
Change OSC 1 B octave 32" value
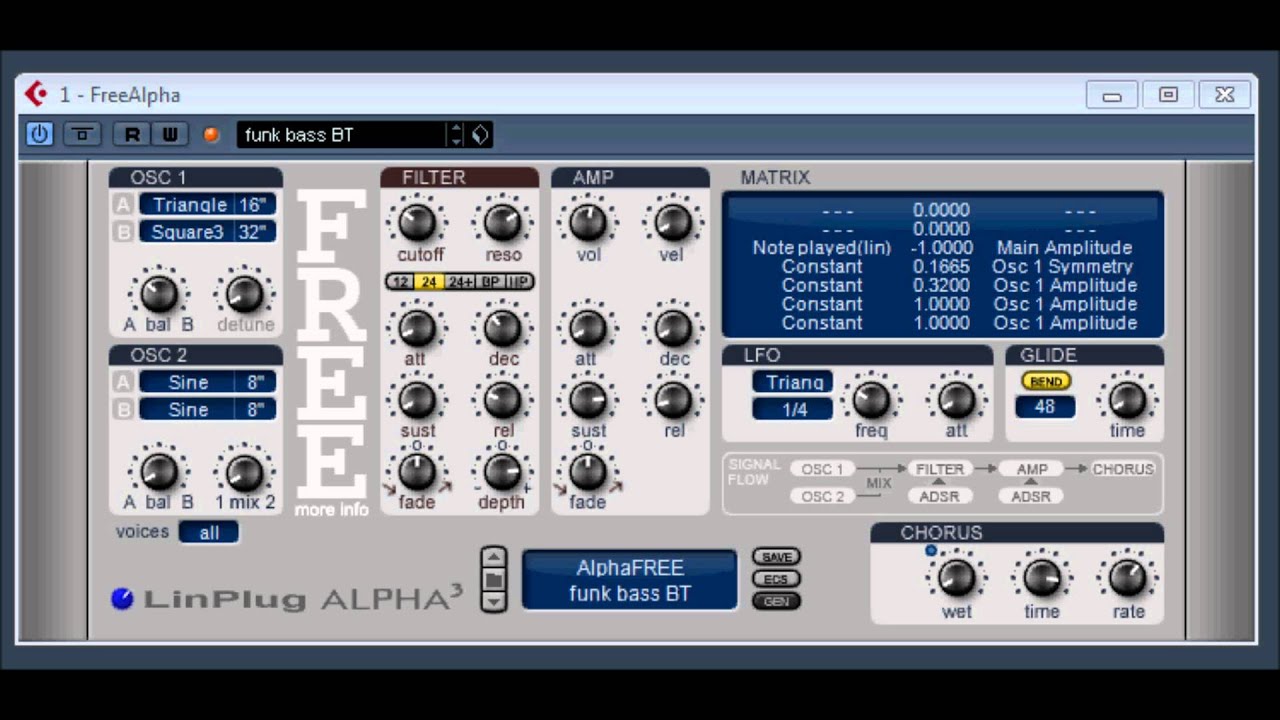[x=257, y=232]
